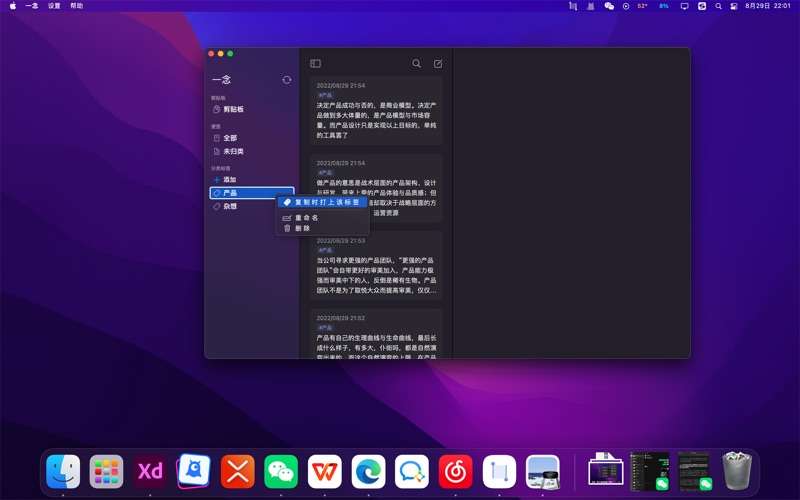
Task: Select 全部 all notes in sidebar
Action: coord(230,138)
